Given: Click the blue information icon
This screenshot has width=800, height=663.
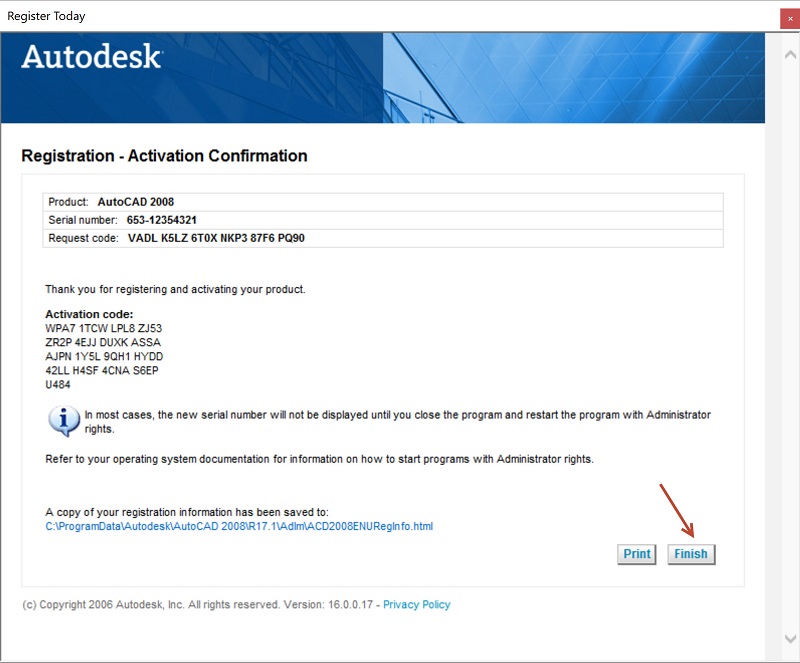Looking at the screenshot, I should pyautogui.click(x=63, y=420).
